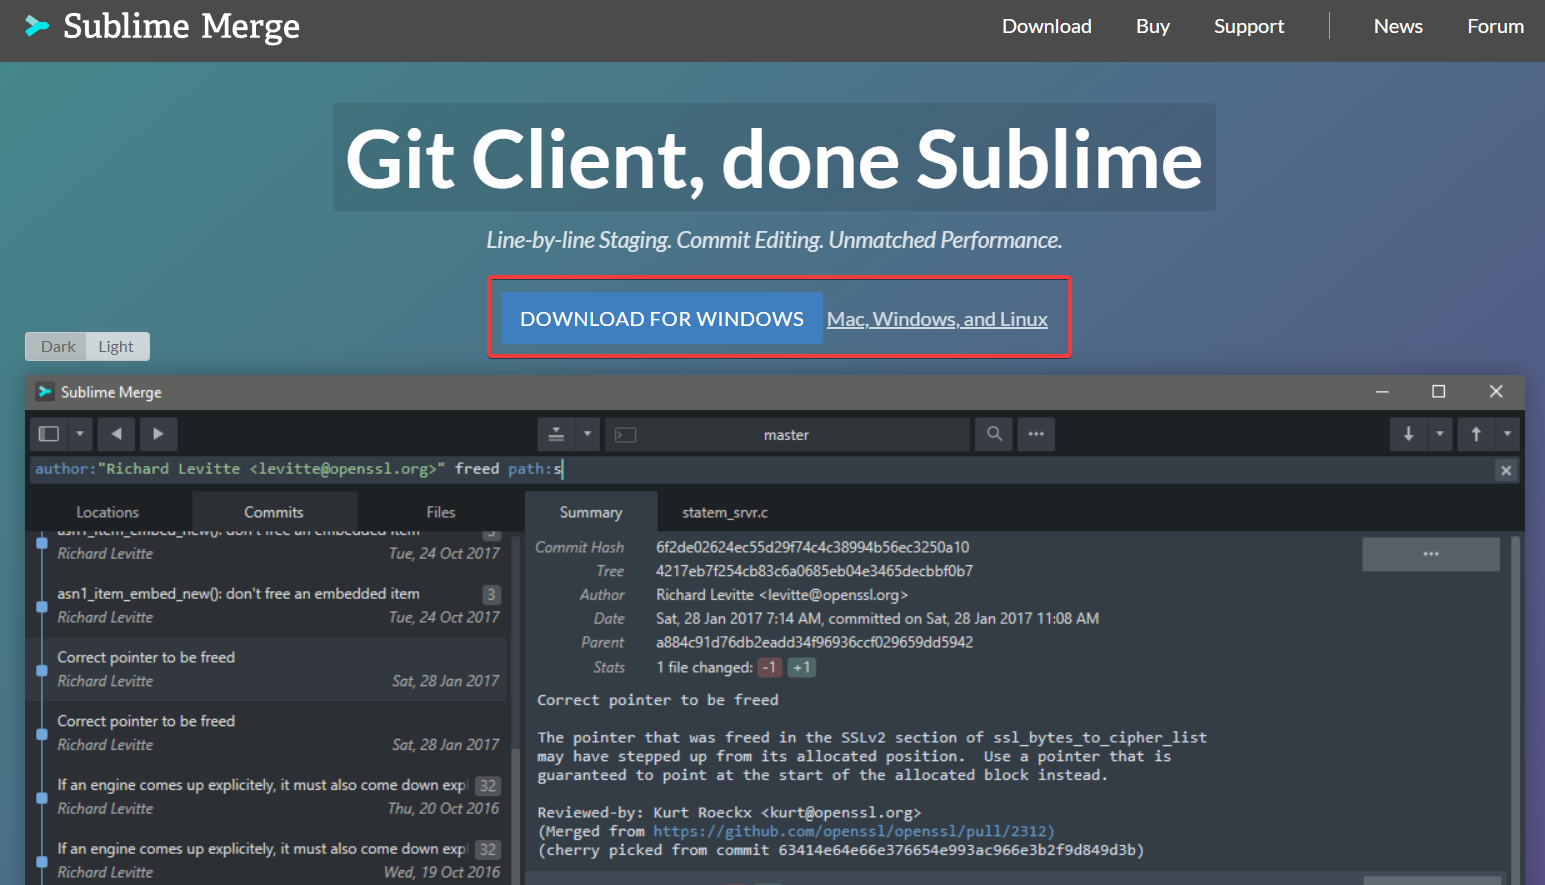The width and height of the screenshot is (1545, 885).
Task: Click the Author value Richard Levitte
Action: [782, 595]
